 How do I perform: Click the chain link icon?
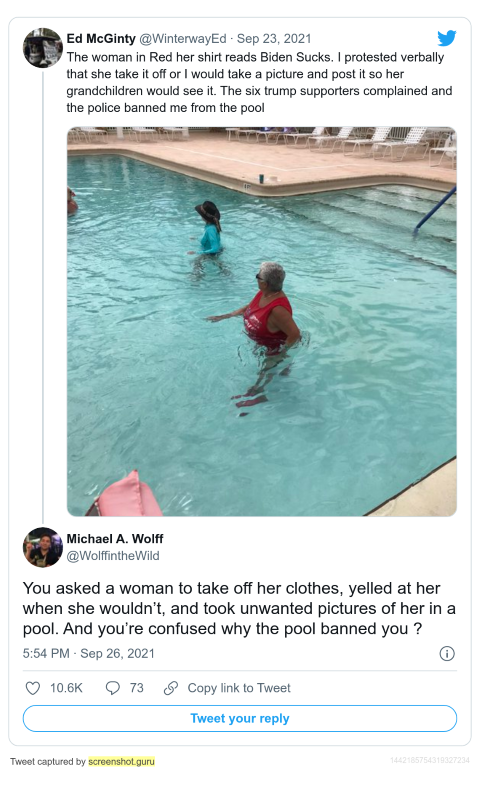pyautogui.click(x=171, y=688)
